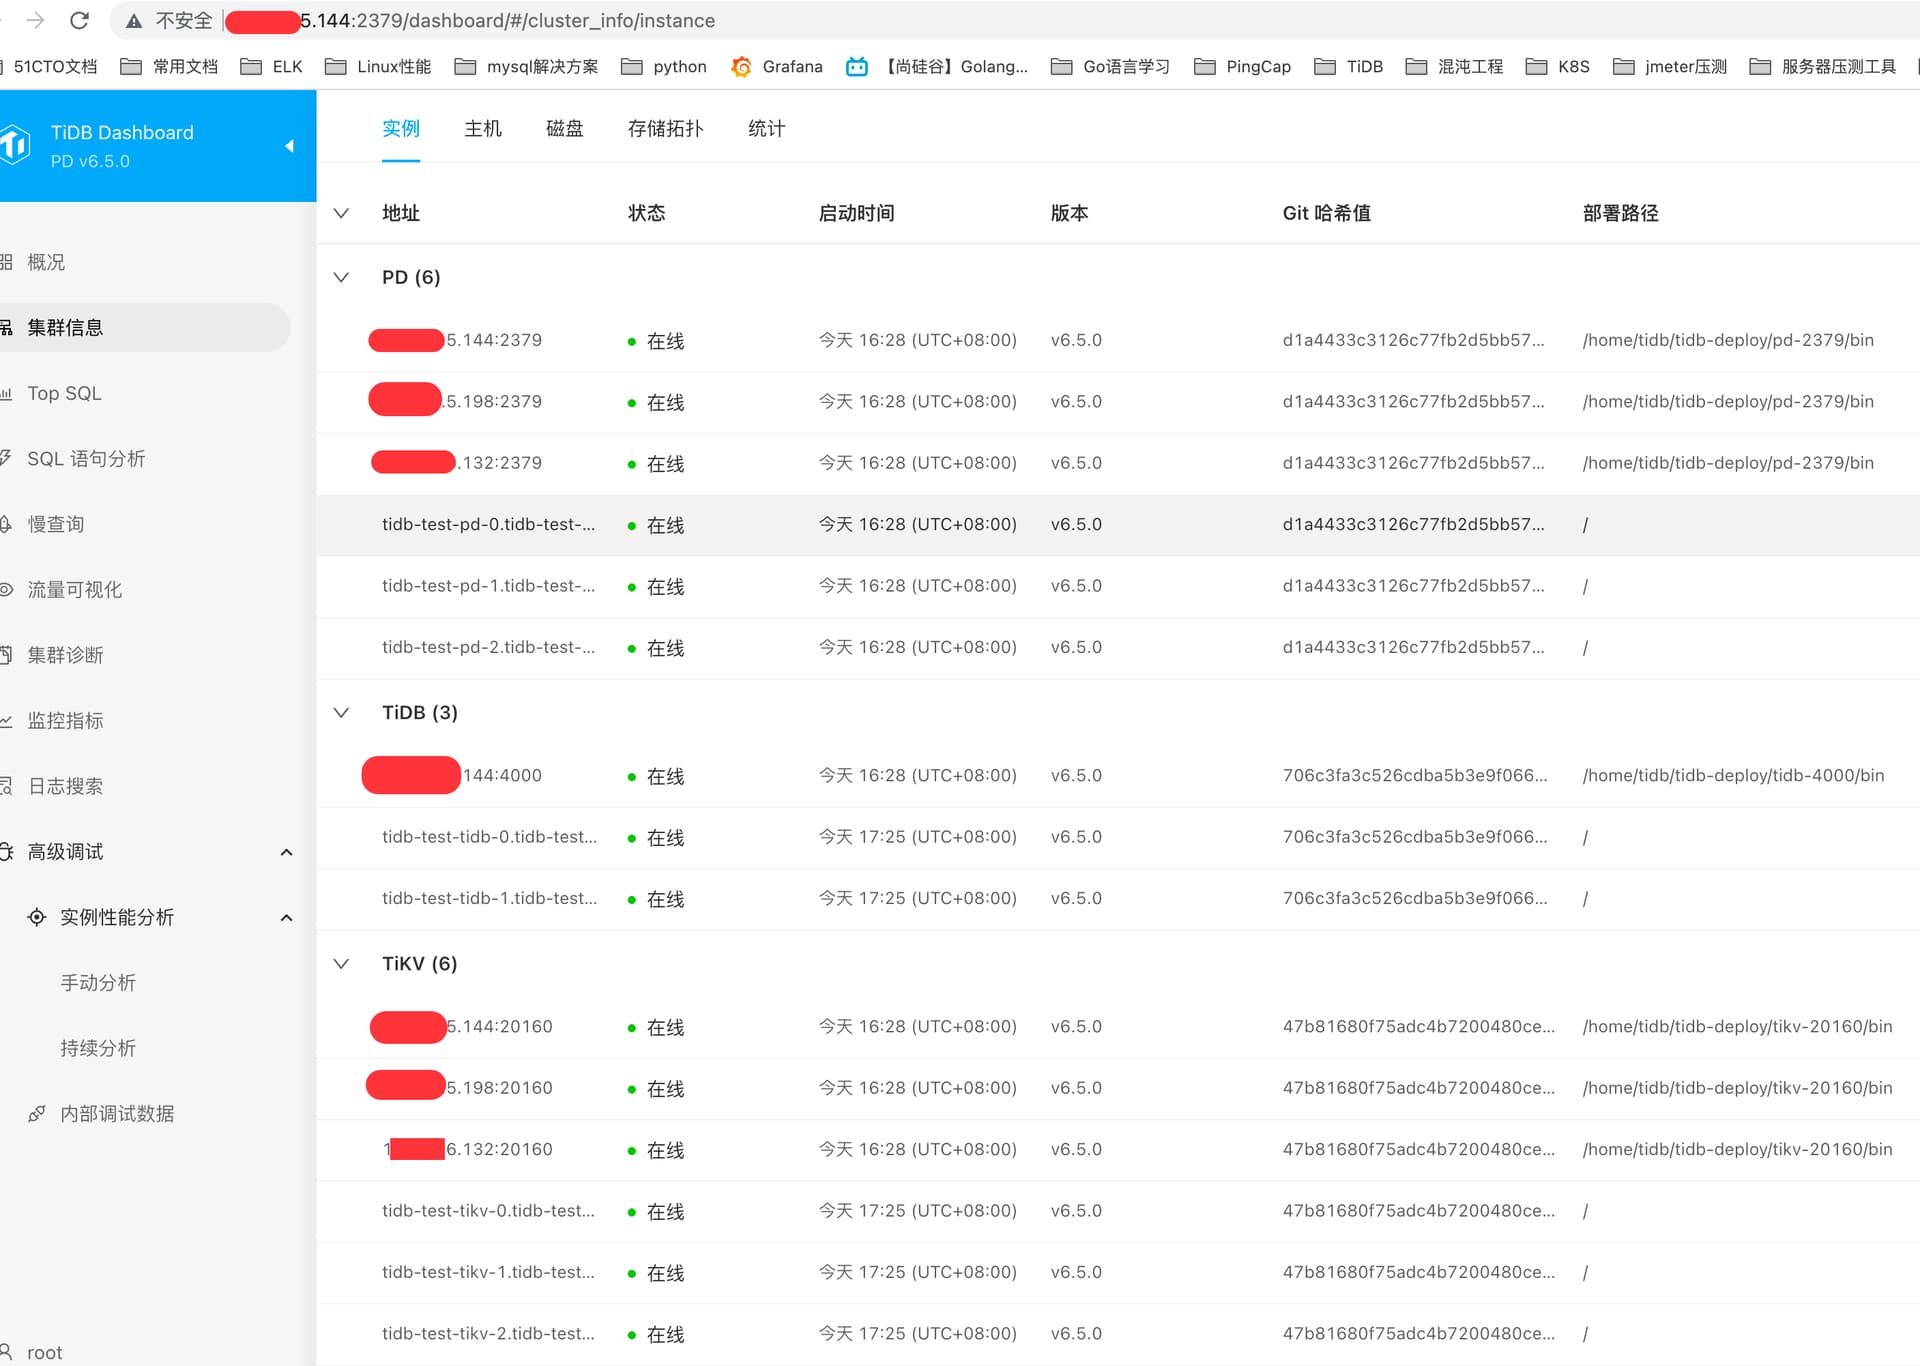This screenshot has height=1366, width=1920.
Task: Collapse the PD (6) group
Action: [x=341, y=277]
